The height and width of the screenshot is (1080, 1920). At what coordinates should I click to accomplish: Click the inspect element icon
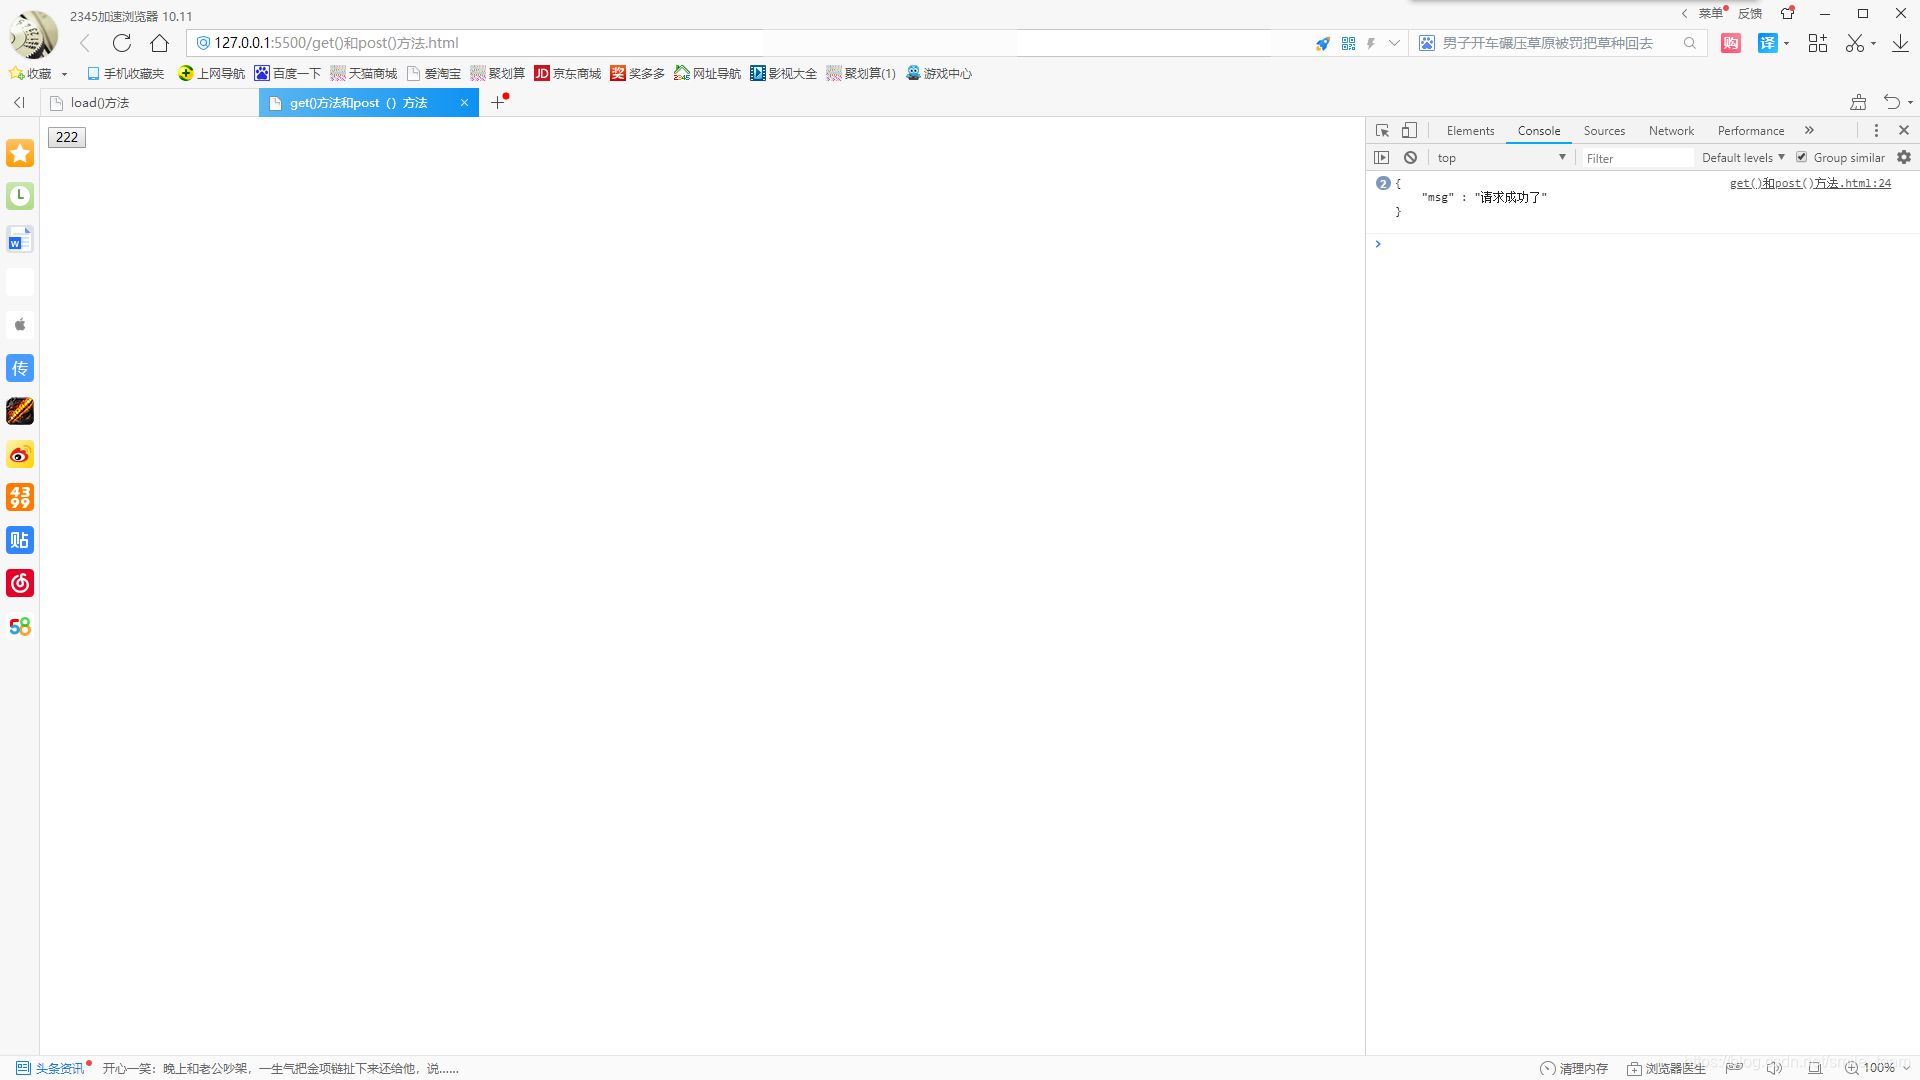(1381, 129)
